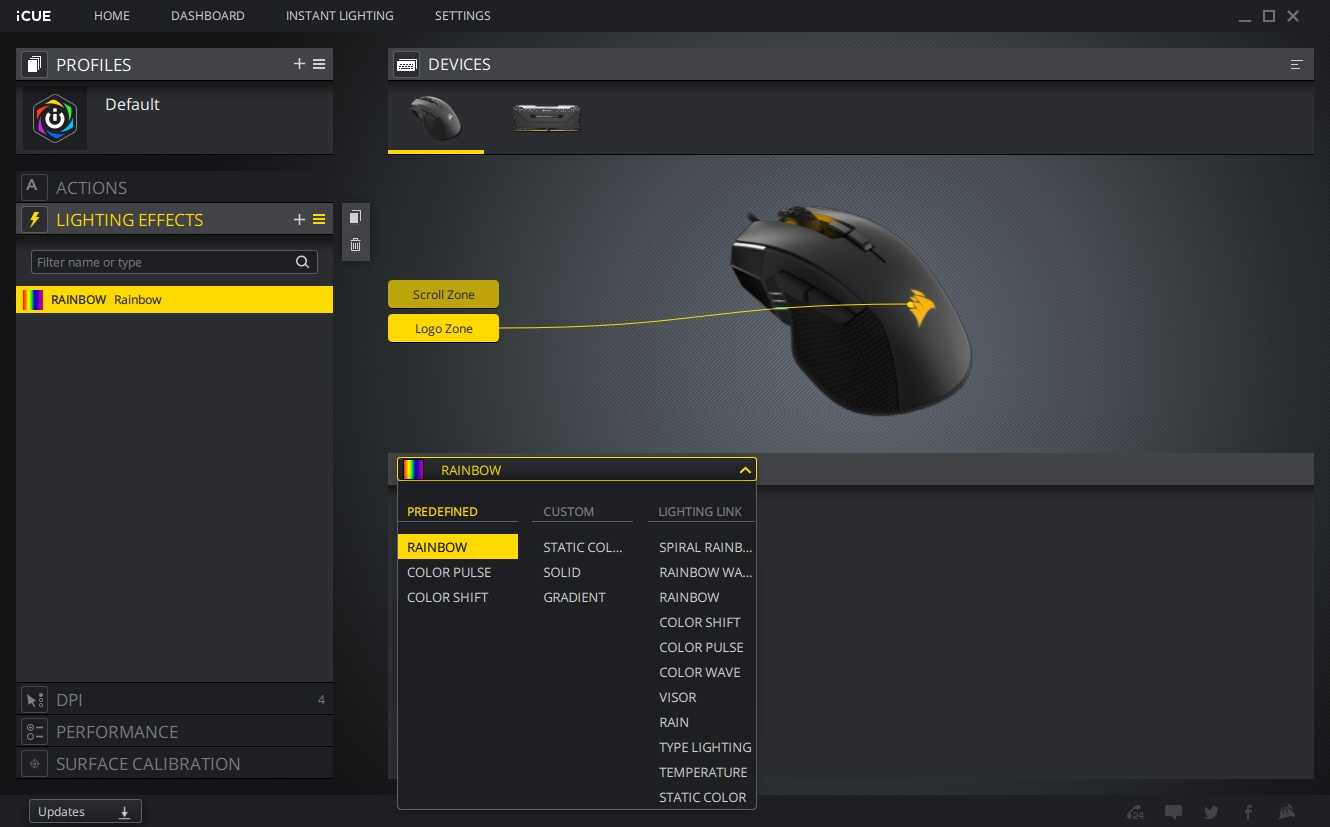
Task: Toggle the Logo Zone selection
Action: click(x=443, y=328)
